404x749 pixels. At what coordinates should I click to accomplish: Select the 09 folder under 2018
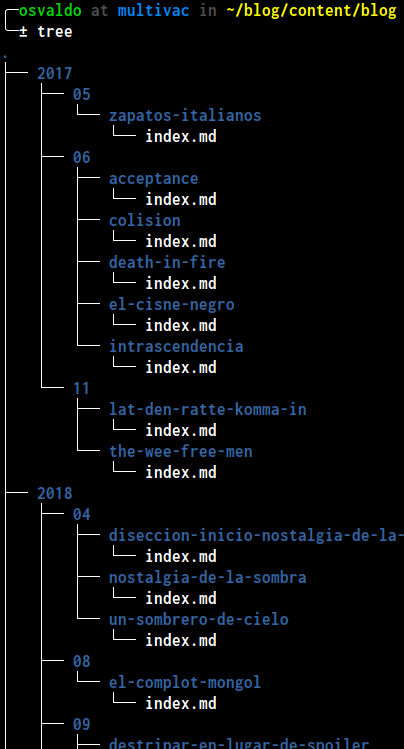click(82, 725)
